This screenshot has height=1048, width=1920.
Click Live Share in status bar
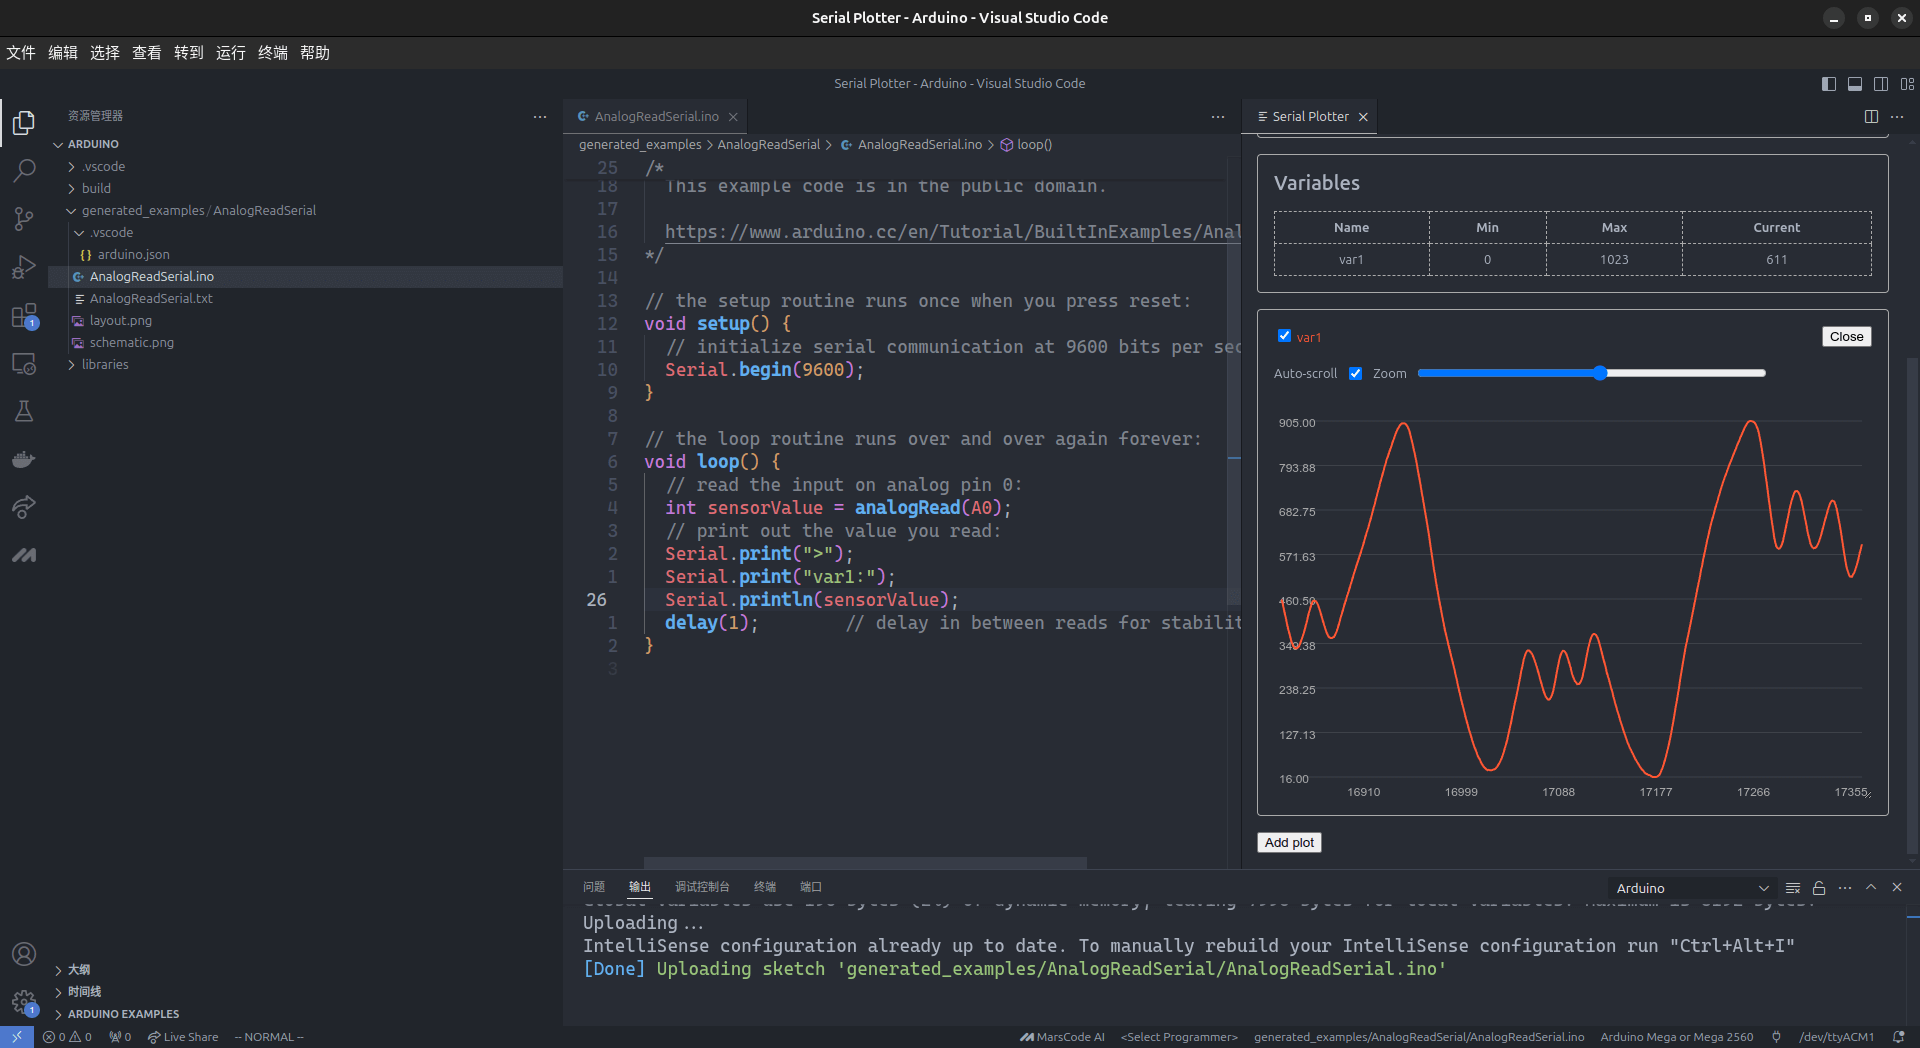coord(183,1037)
